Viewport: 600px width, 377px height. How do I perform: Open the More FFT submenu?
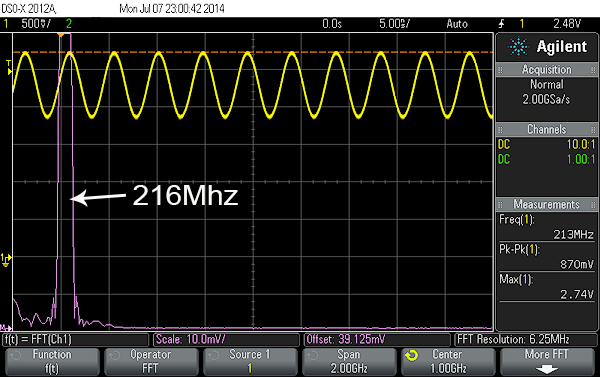point(547,361)
